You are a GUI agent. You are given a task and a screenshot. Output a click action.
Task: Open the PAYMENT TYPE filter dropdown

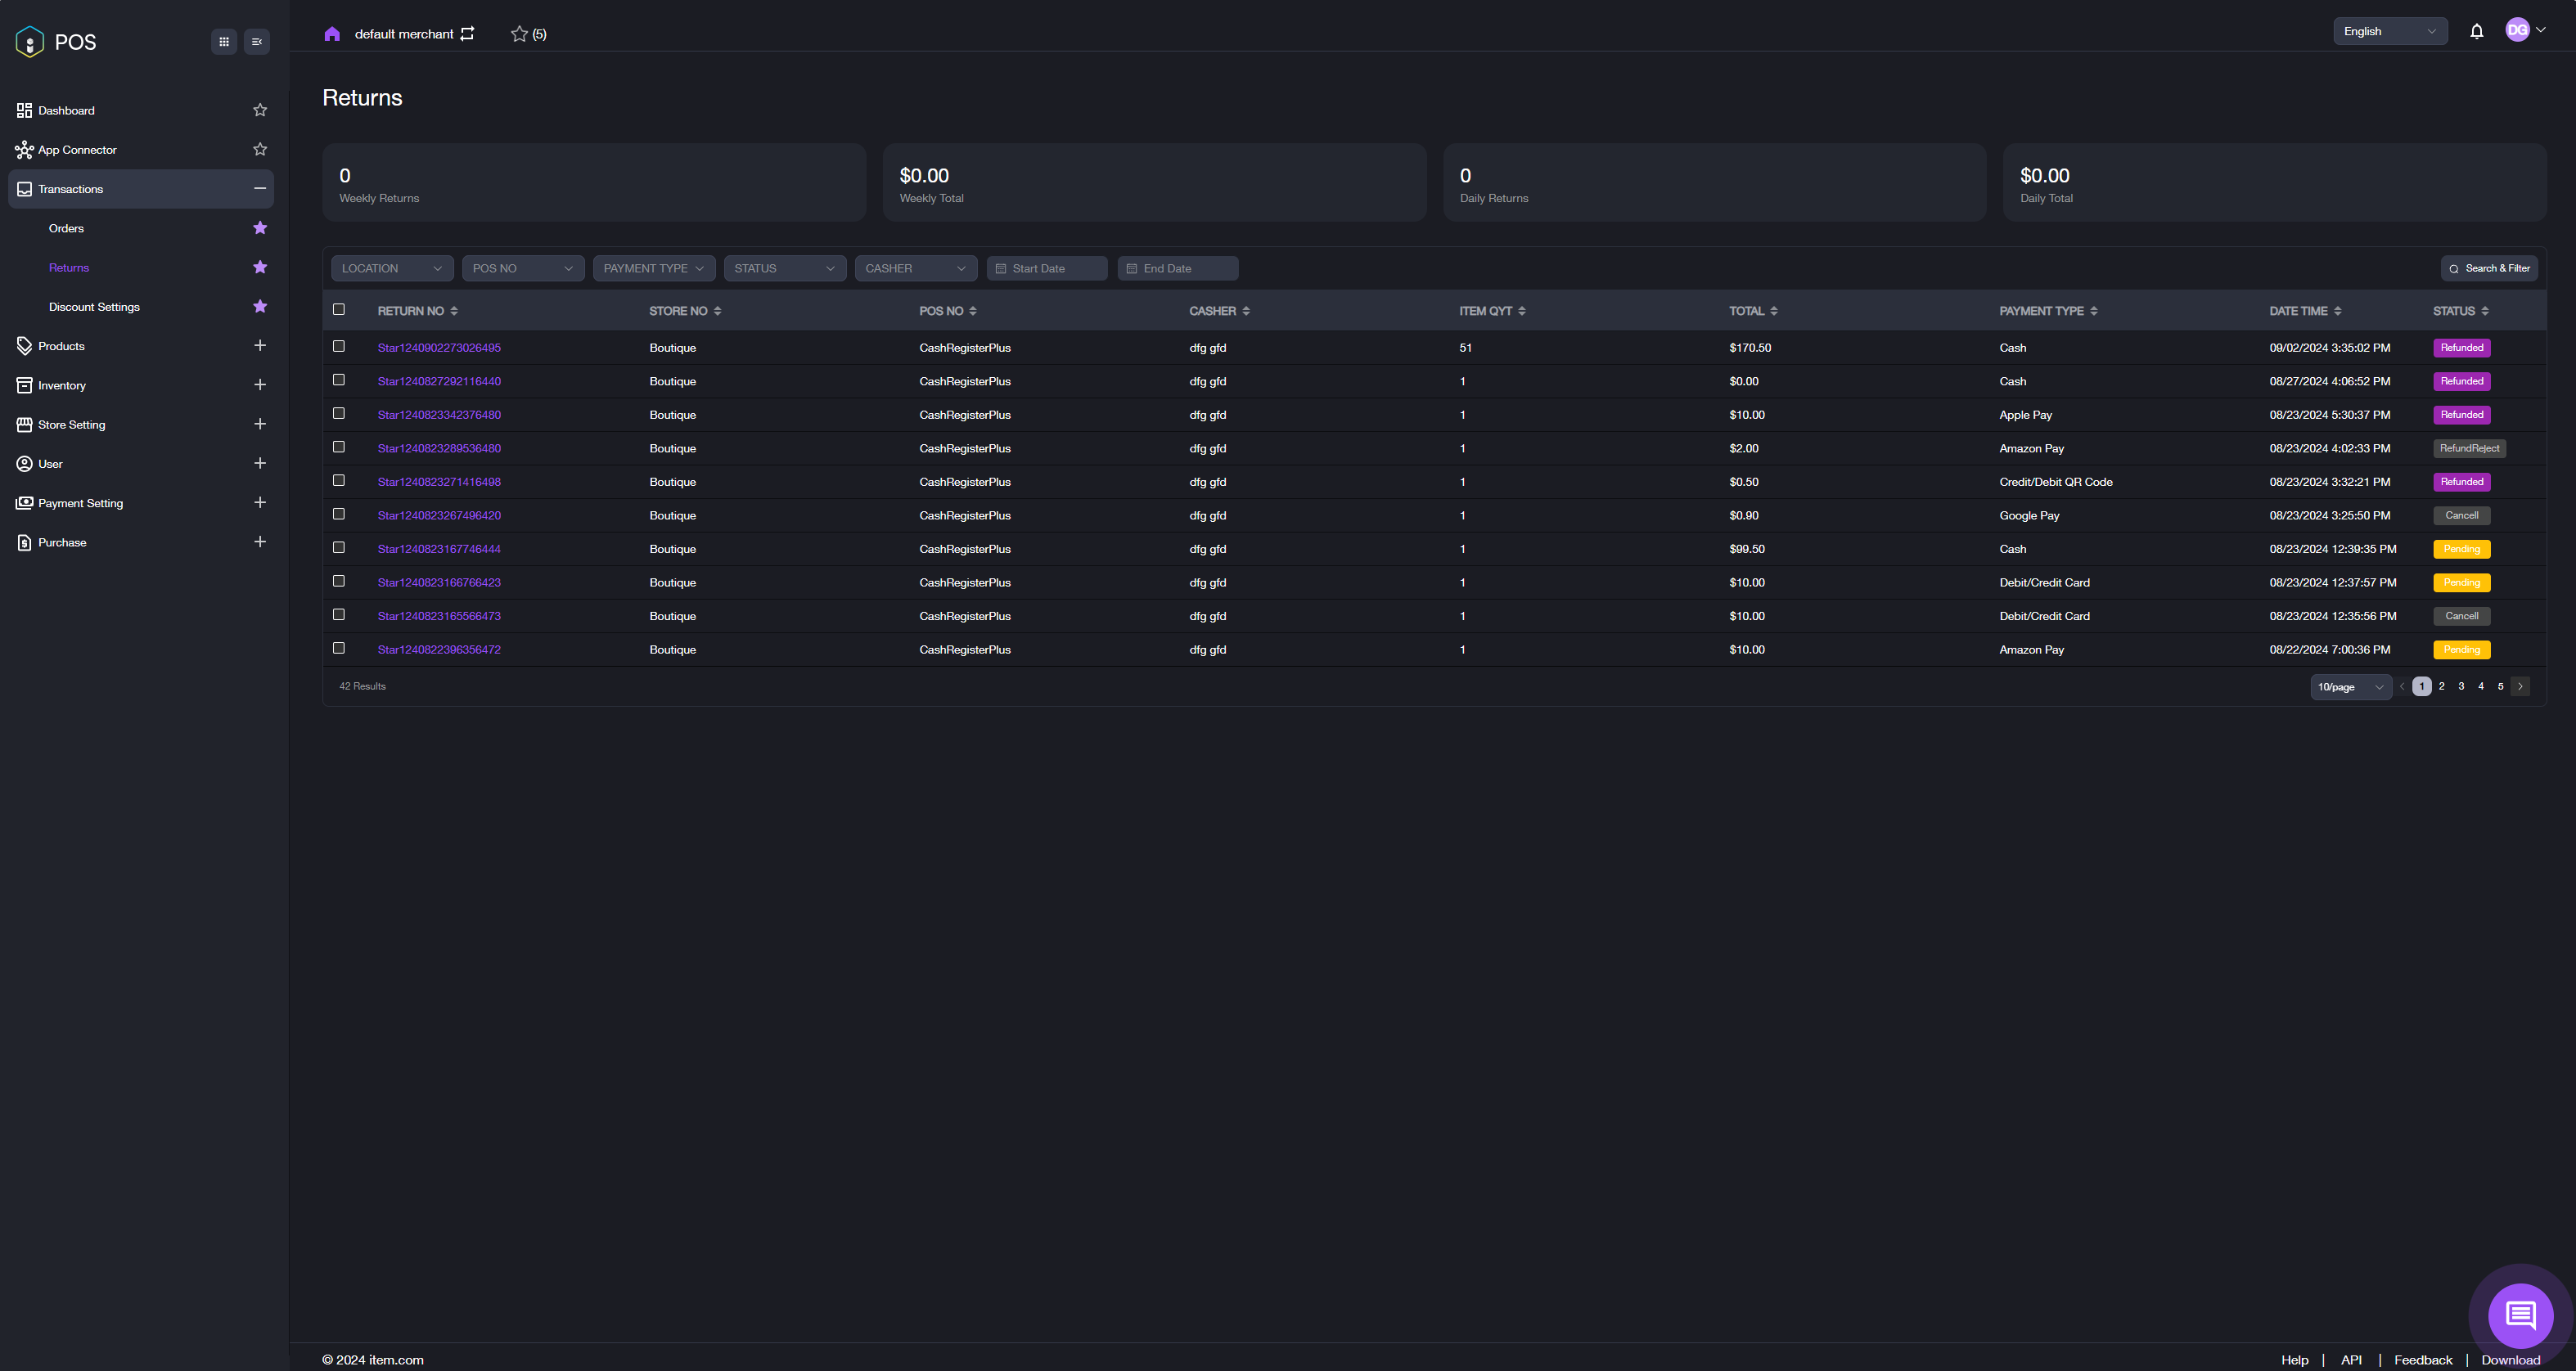(653, 268)
